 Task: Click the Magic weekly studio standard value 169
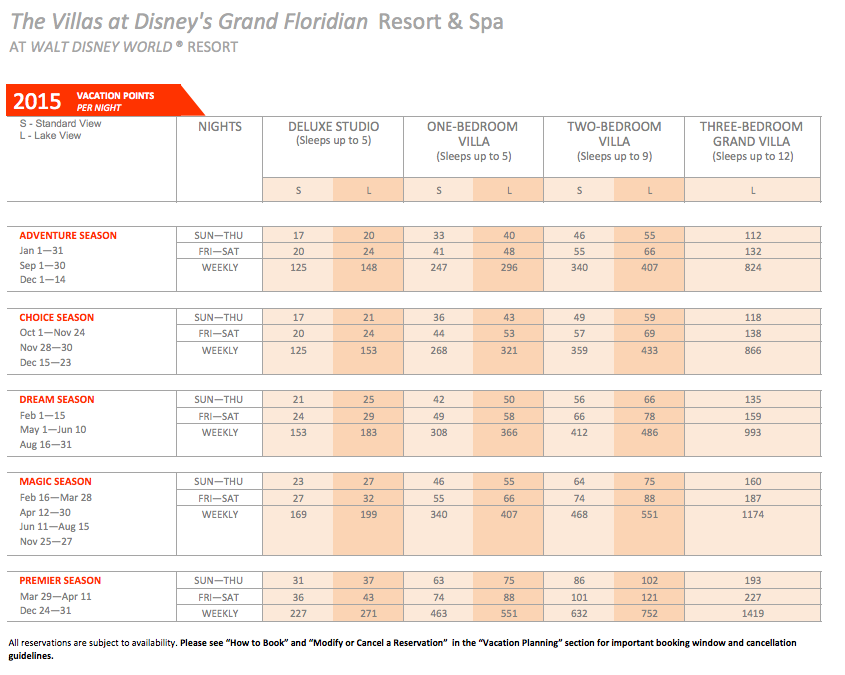(x=298, y=514)
